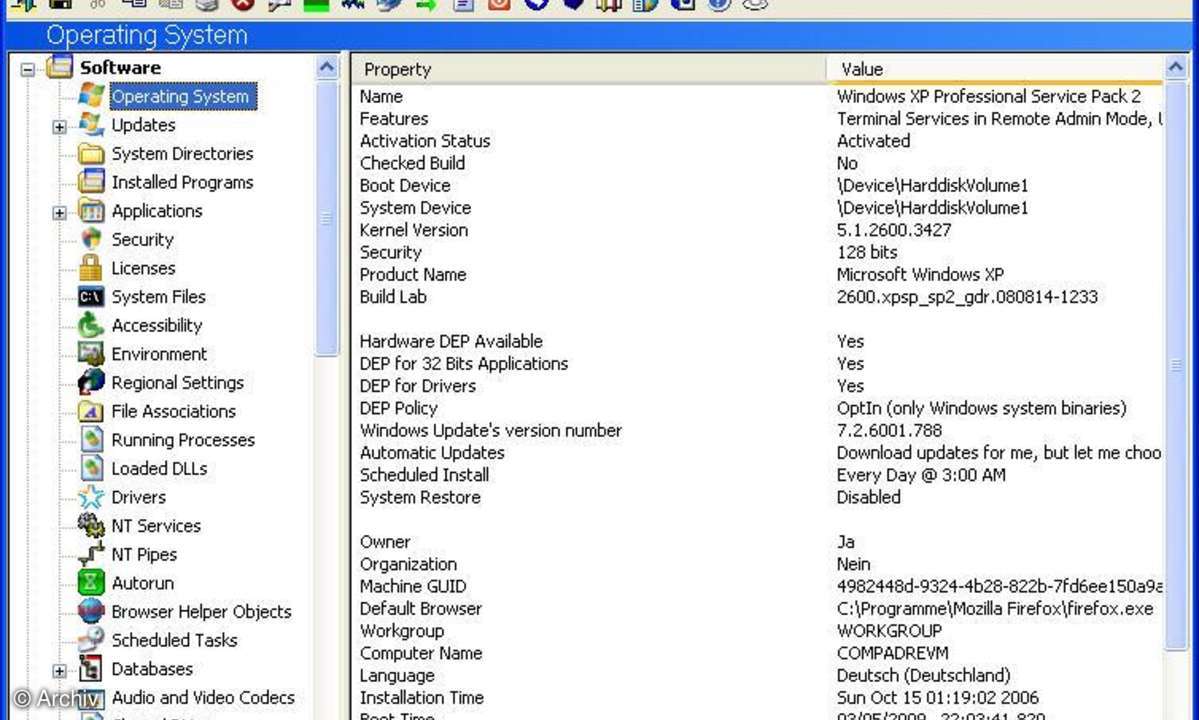Click the Microsoft Windows XP product value
Image resolution: width=1199 pixels, height=720 pixels.
coord(921,274)
